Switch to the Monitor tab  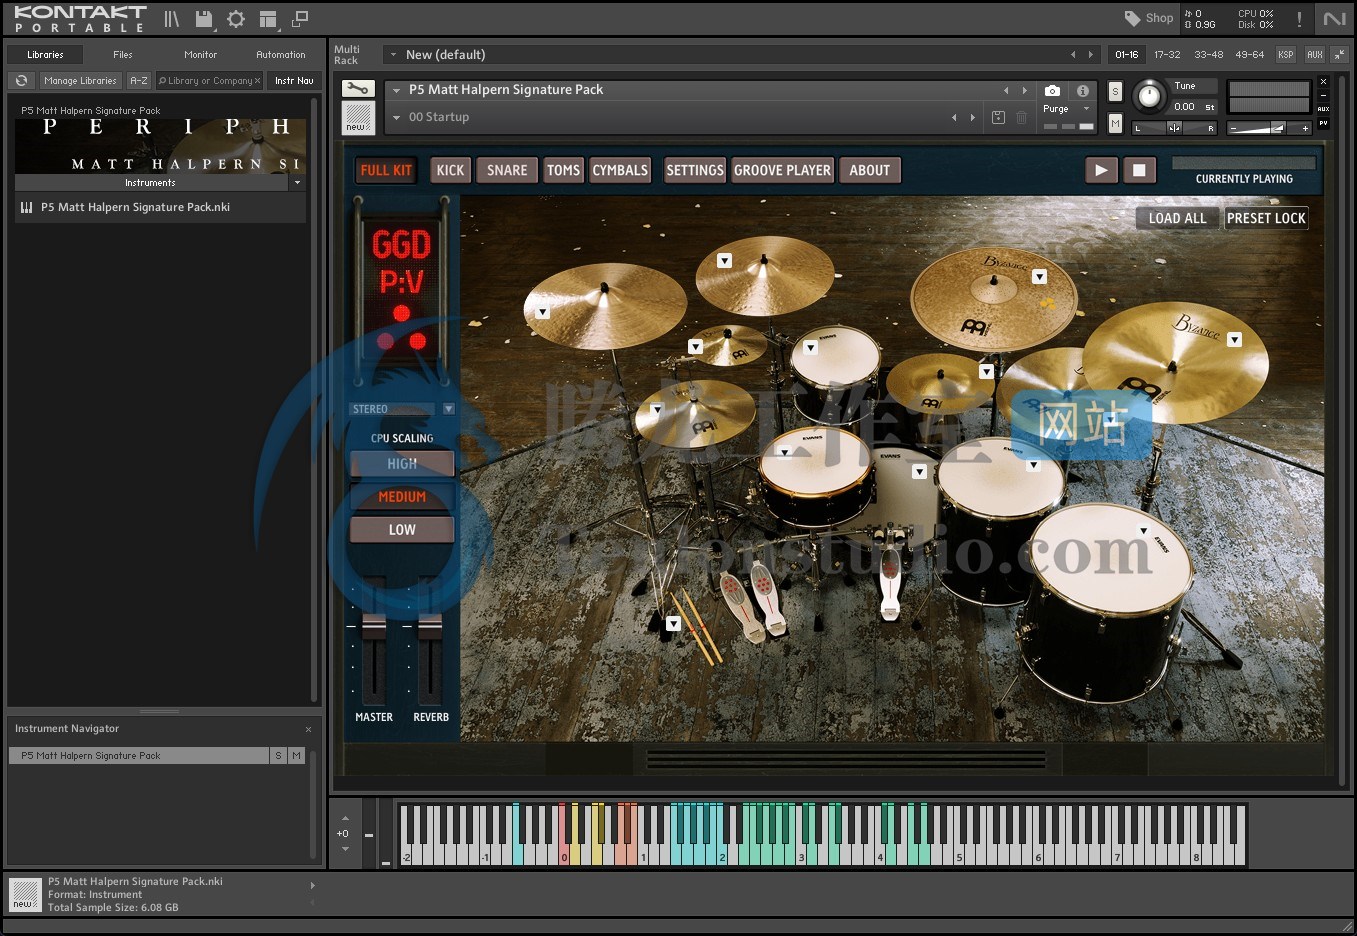click(200, 55)
